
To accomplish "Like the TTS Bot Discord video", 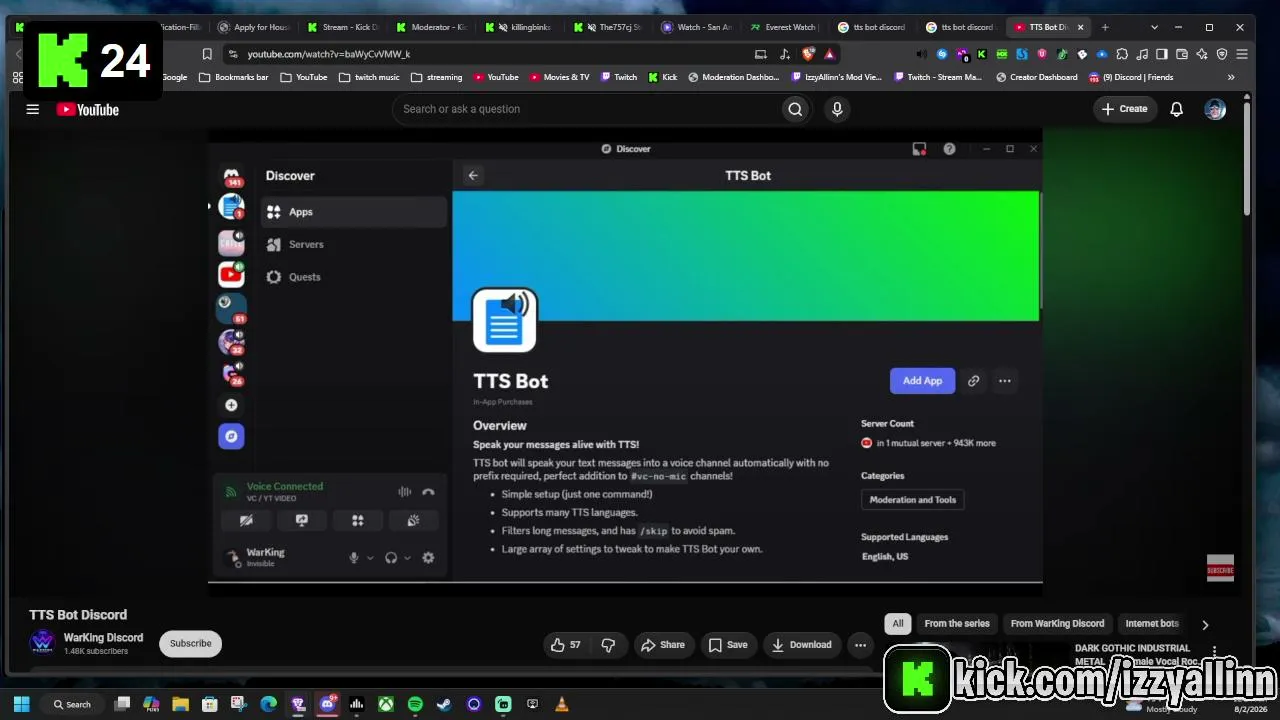I will pos(566,645).
